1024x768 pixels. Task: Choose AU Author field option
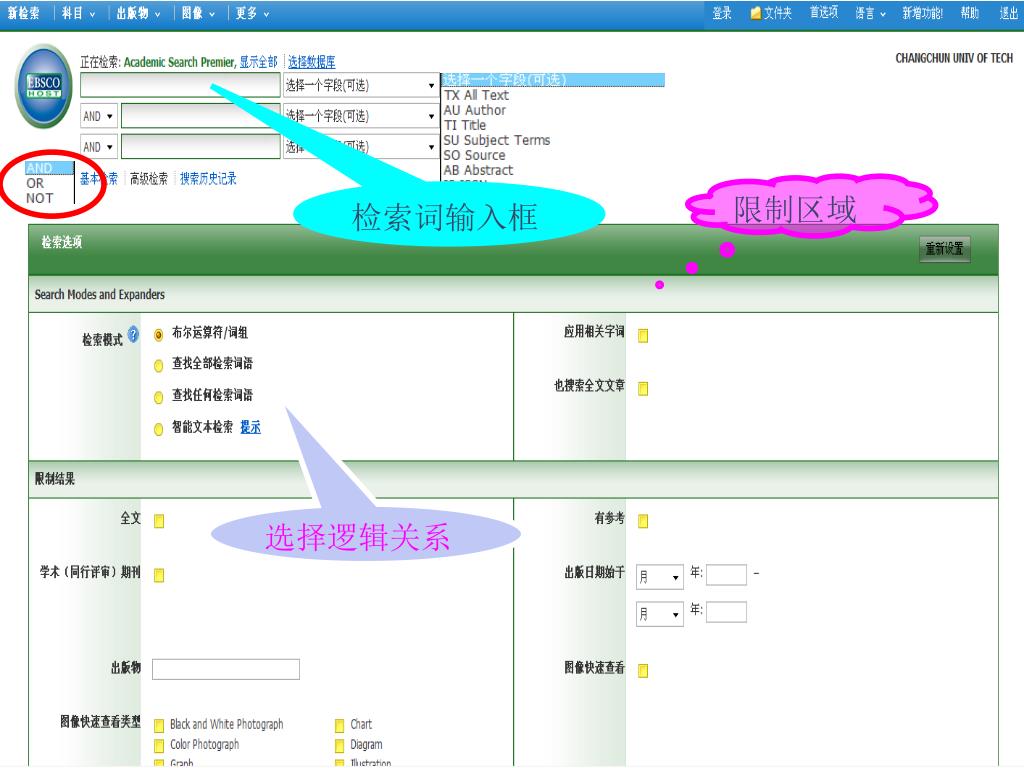[475, 110]
